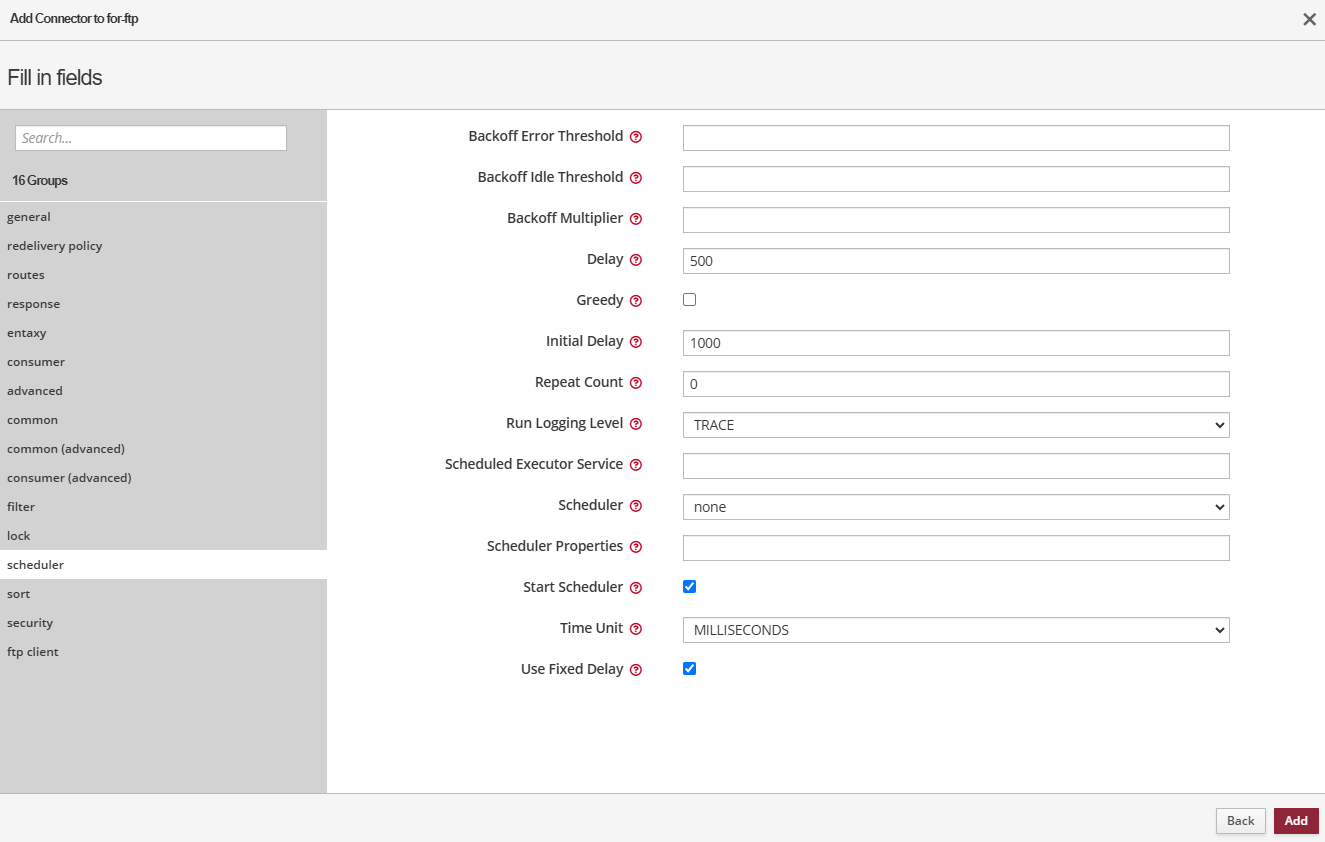This screenshot has width=1325, height=842.
Task: Click help icon next to Backoff Error Threshold
Action: click(636, 137)
